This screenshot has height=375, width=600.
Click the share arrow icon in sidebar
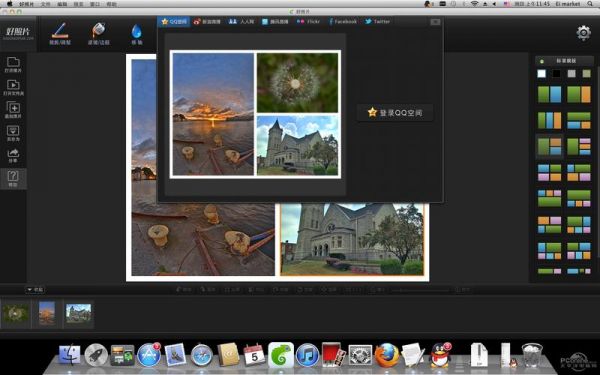(x=13, y=156)
